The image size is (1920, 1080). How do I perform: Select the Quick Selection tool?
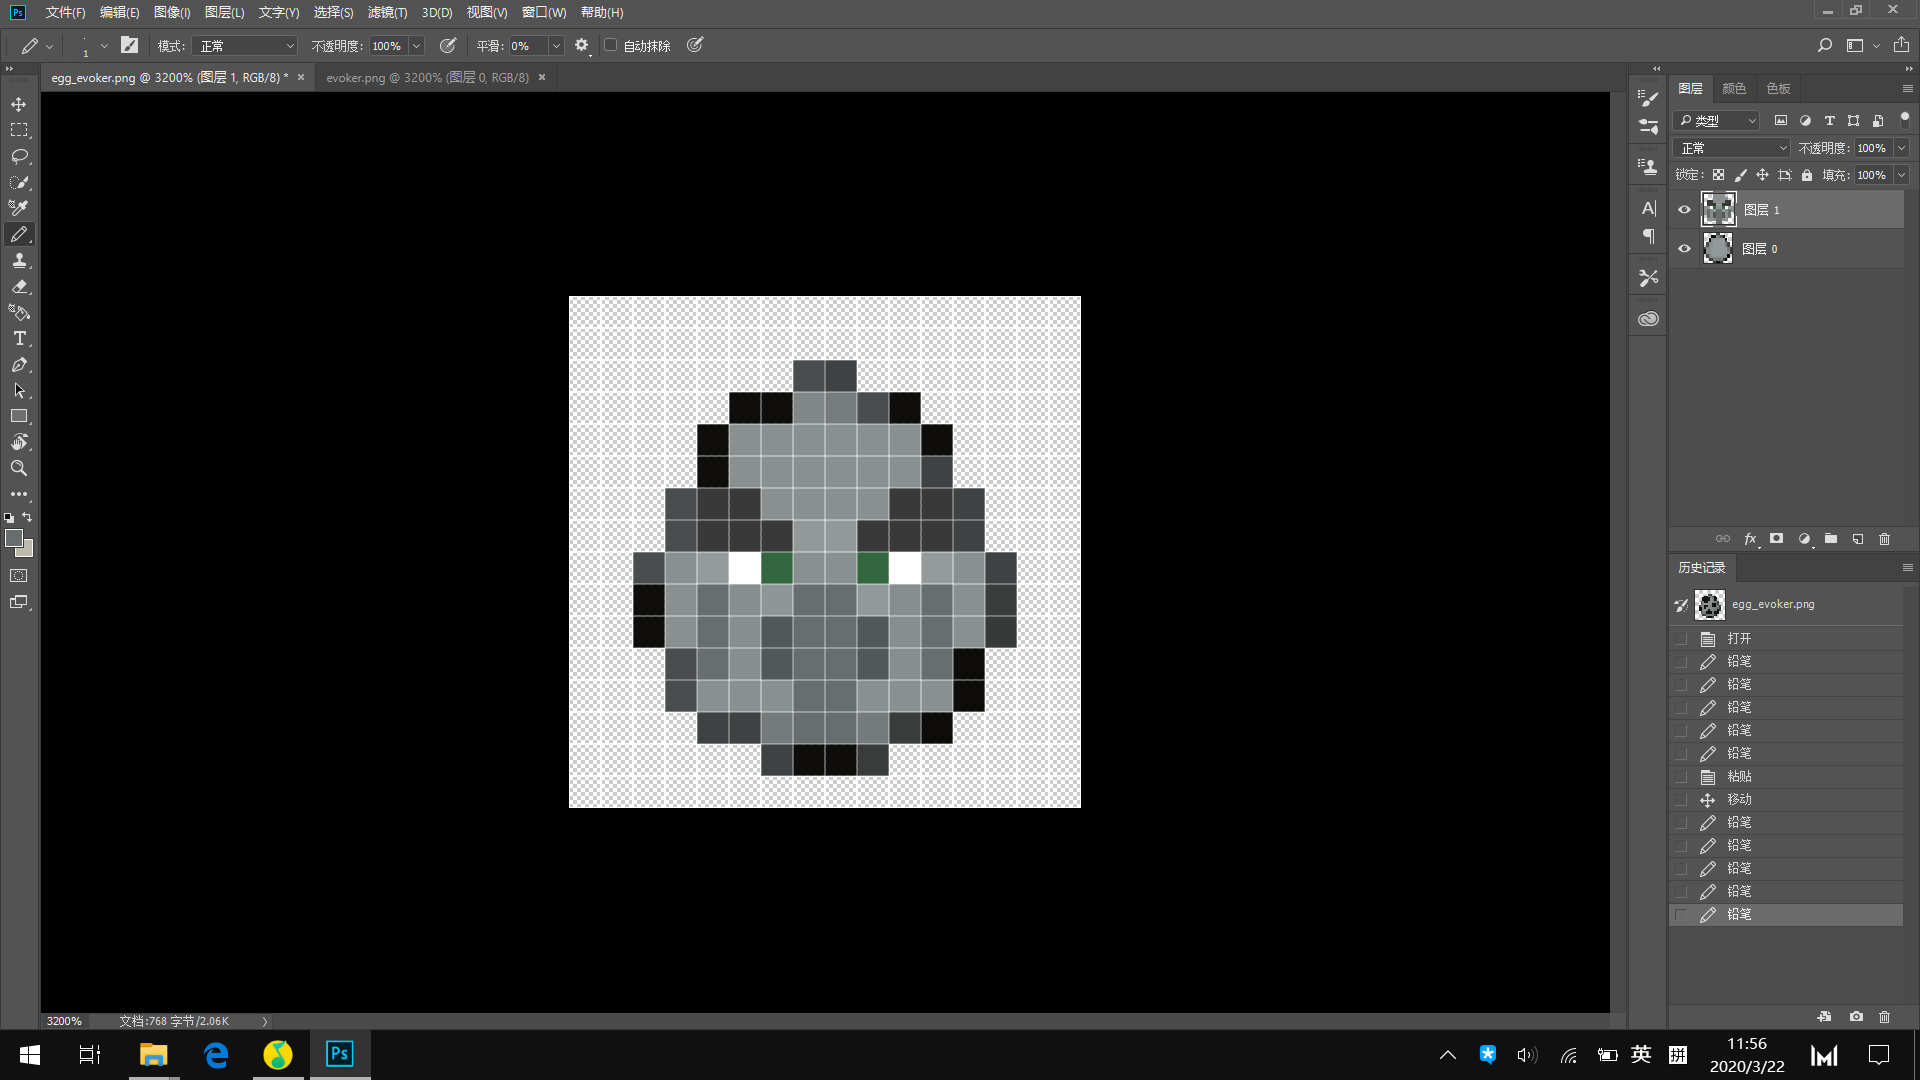tap(19, 182)
